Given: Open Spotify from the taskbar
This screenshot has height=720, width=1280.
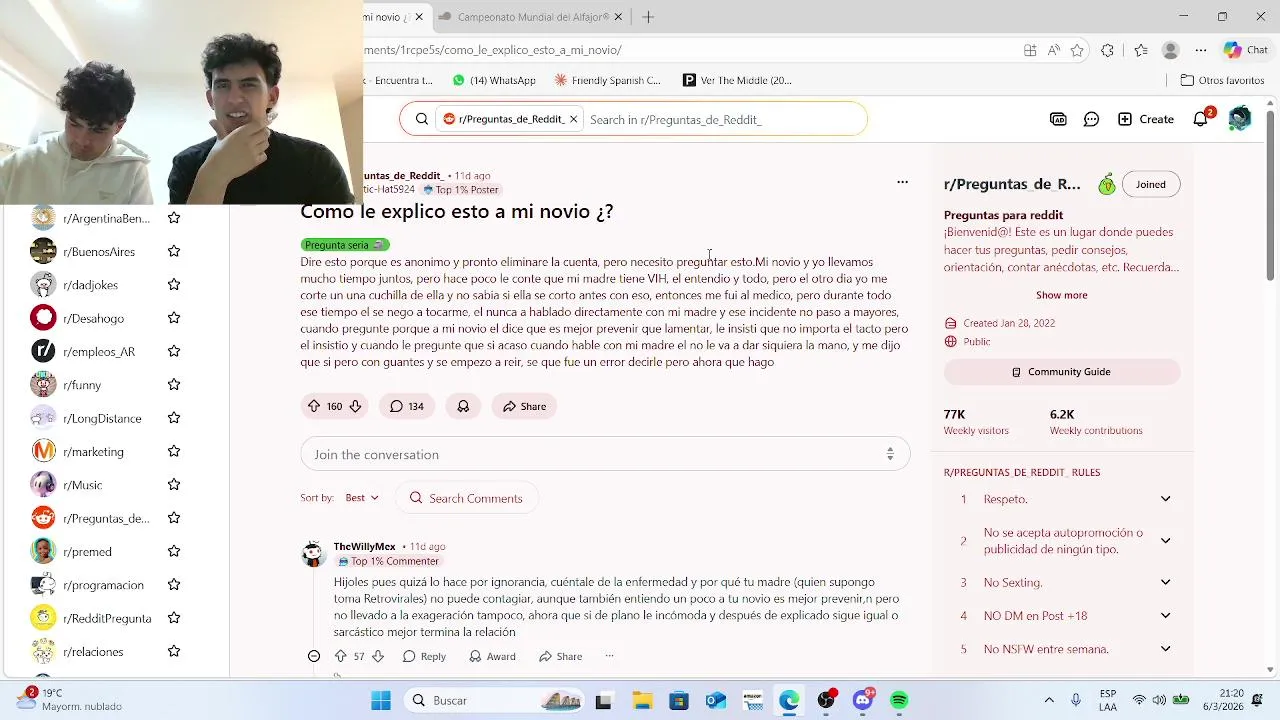Looking at the screenshot, I should 899,700.
